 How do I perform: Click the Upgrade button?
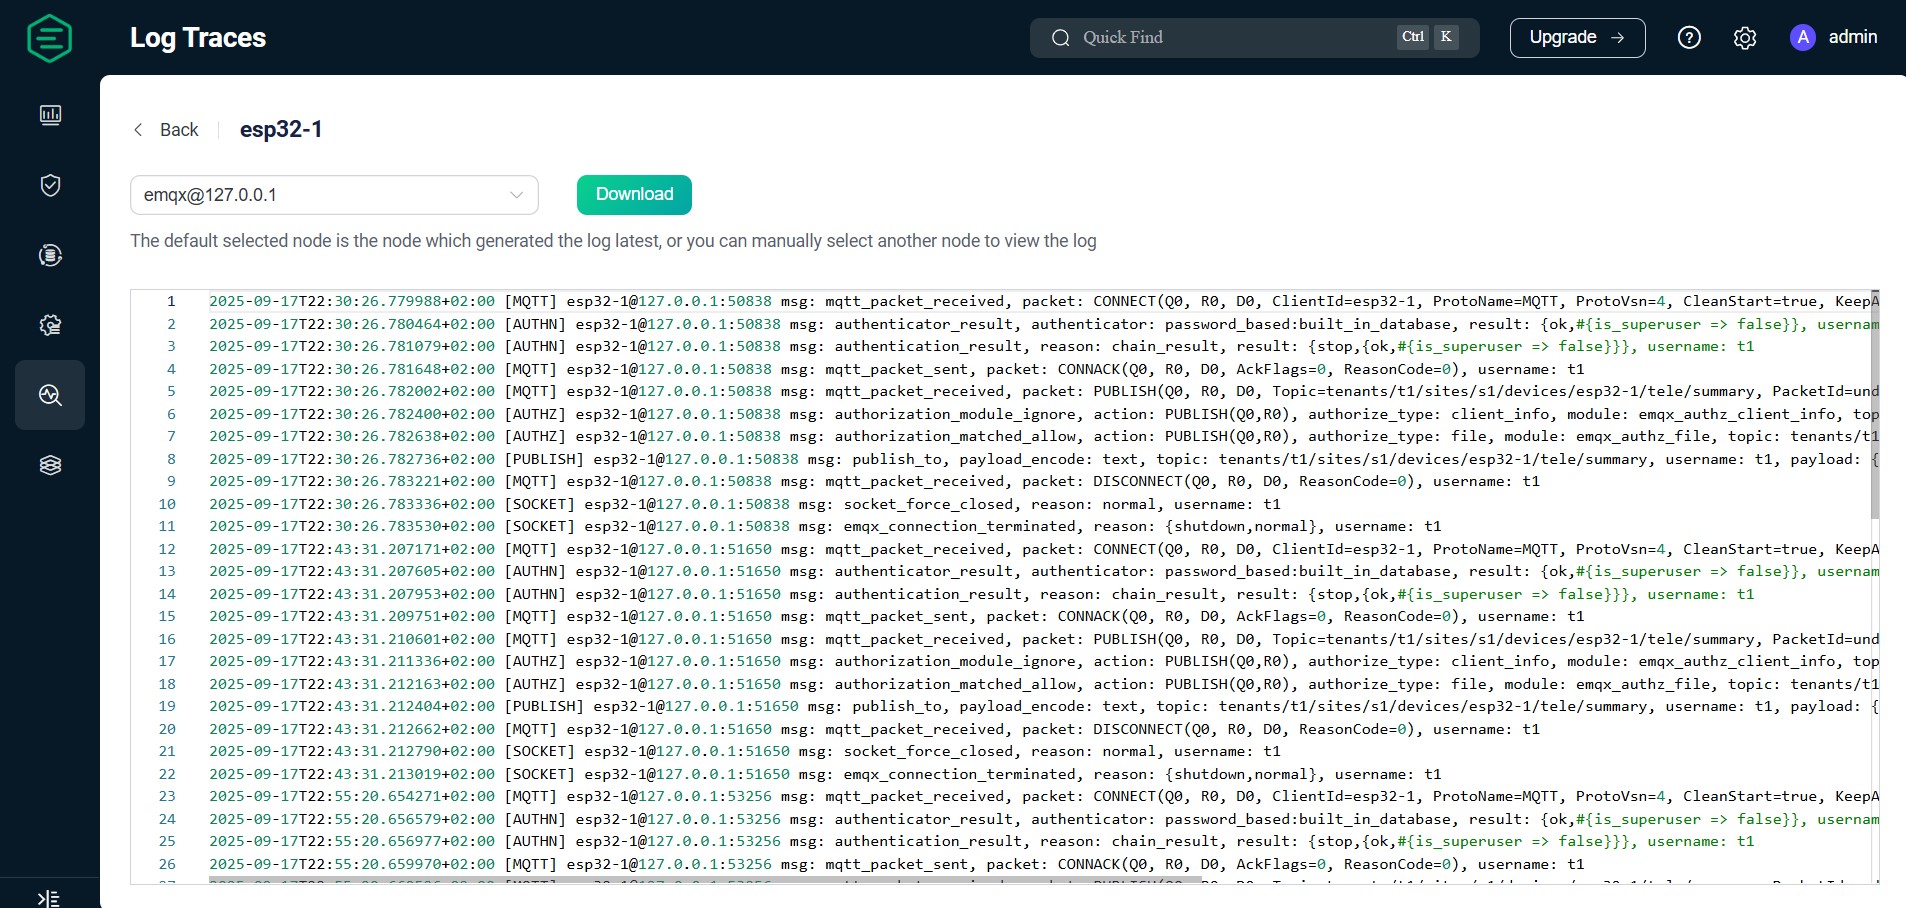[x=1577, y=37]
